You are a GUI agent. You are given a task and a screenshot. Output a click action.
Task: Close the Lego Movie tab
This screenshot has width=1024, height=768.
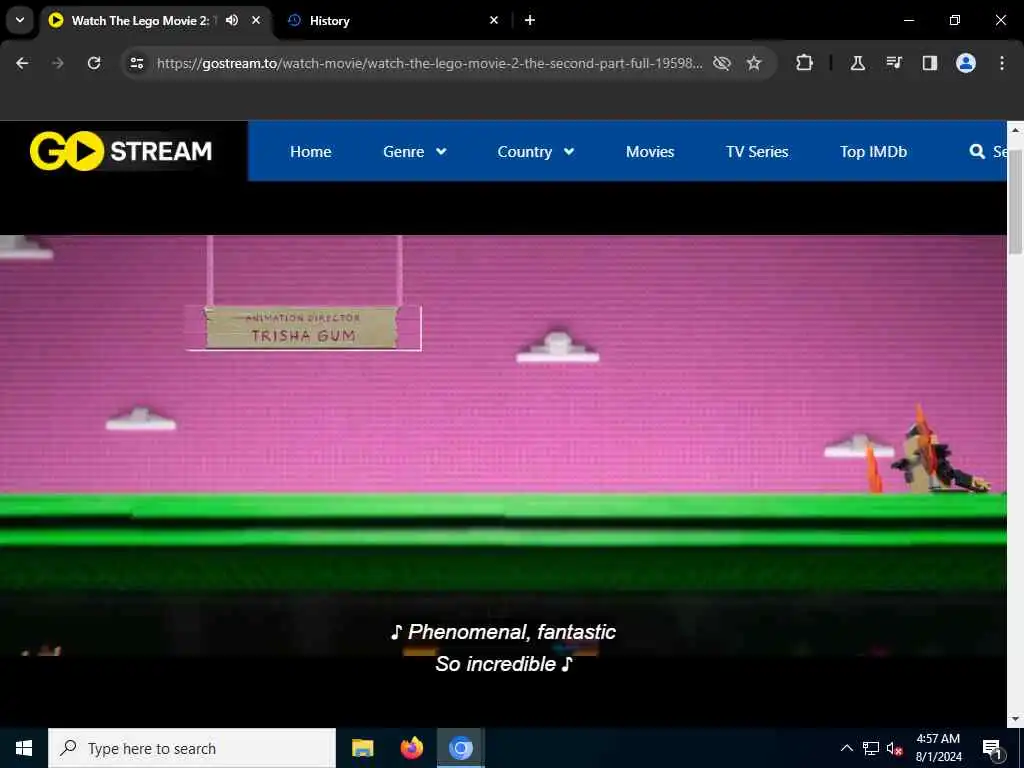256,20
